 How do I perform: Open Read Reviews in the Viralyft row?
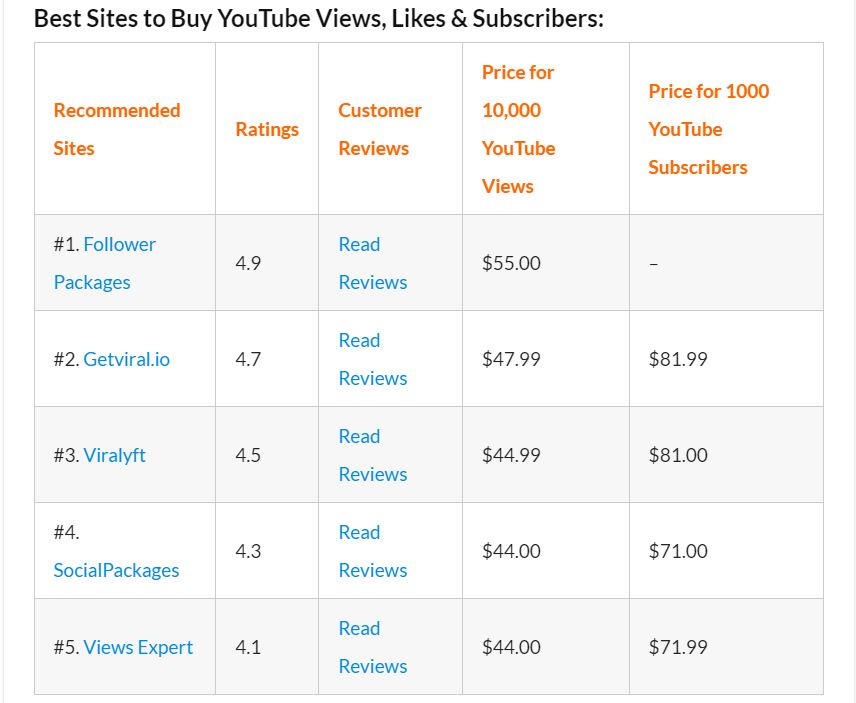click(x=372, y=455)
